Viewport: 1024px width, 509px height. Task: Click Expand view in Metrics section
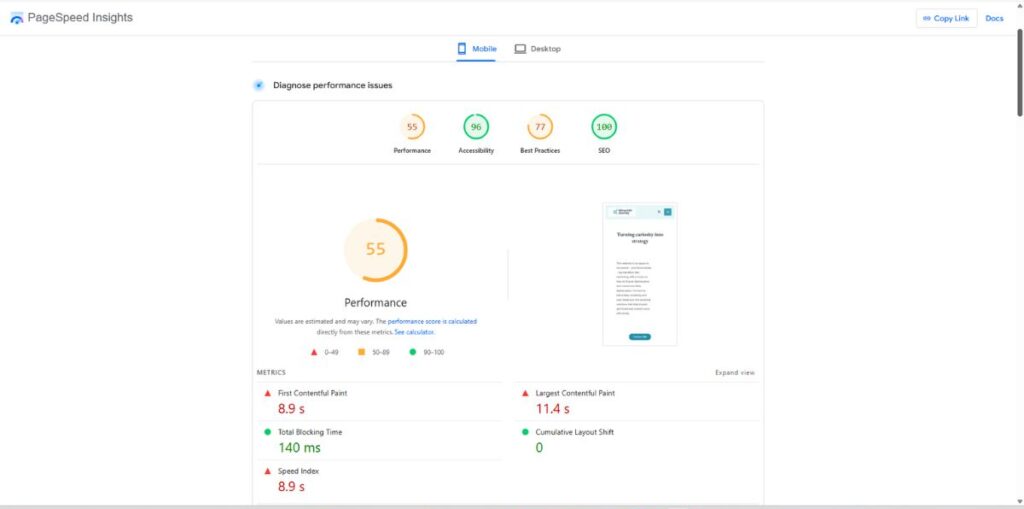735,372
